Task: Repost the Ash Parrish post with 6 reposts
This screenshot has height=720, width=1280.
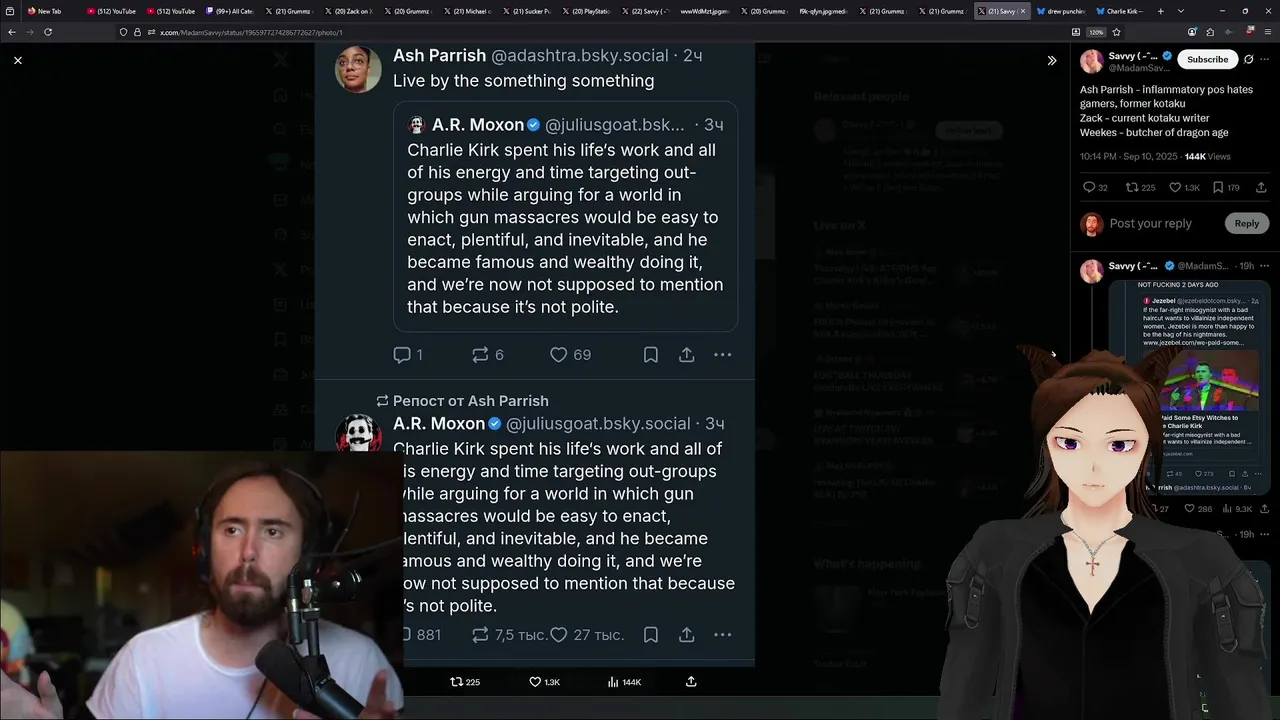Action: coord(488,355)
